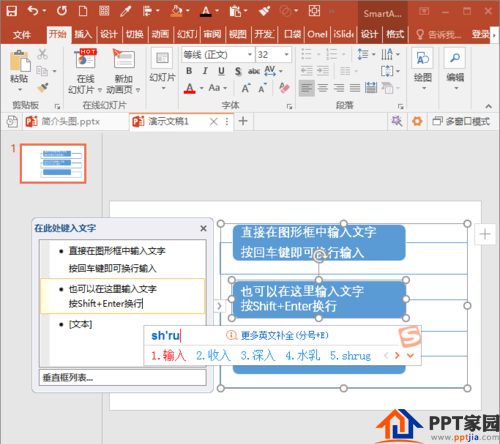Image resolution: width=500 pixels, height=444 pixels.
Task: Toggle Italic formatting
Action: 205,71
